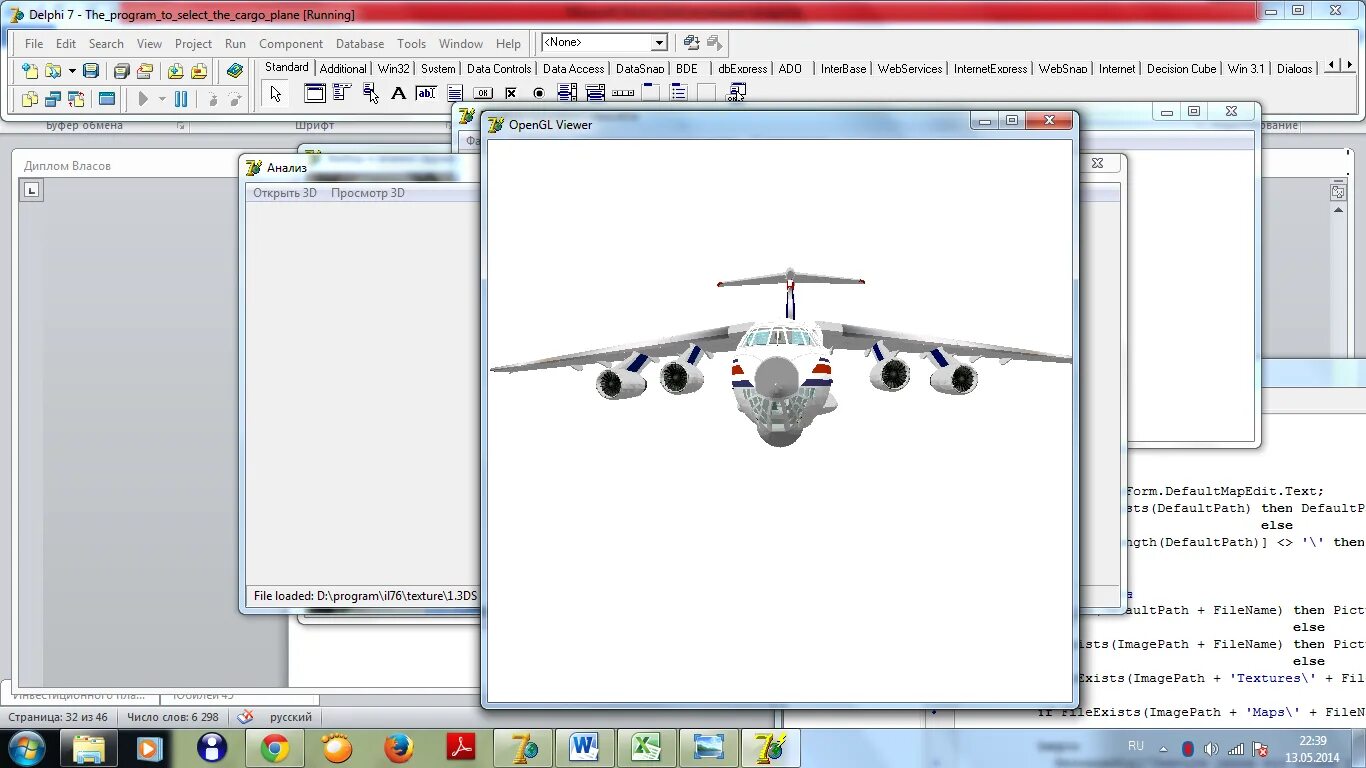Open the Run menu
The height and width of the screenshot is (768, 1366).
coord(235,44)
